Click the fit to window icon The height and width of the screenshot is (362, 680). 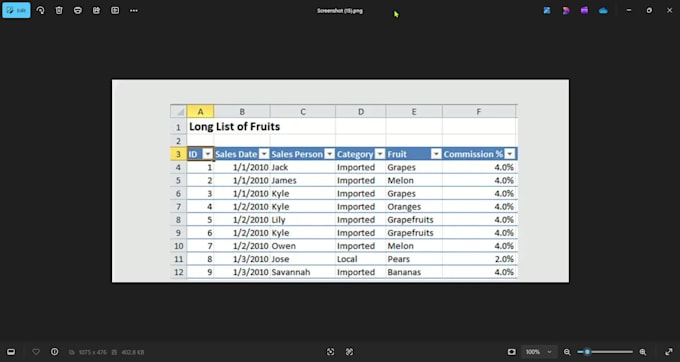click(512, 352)
